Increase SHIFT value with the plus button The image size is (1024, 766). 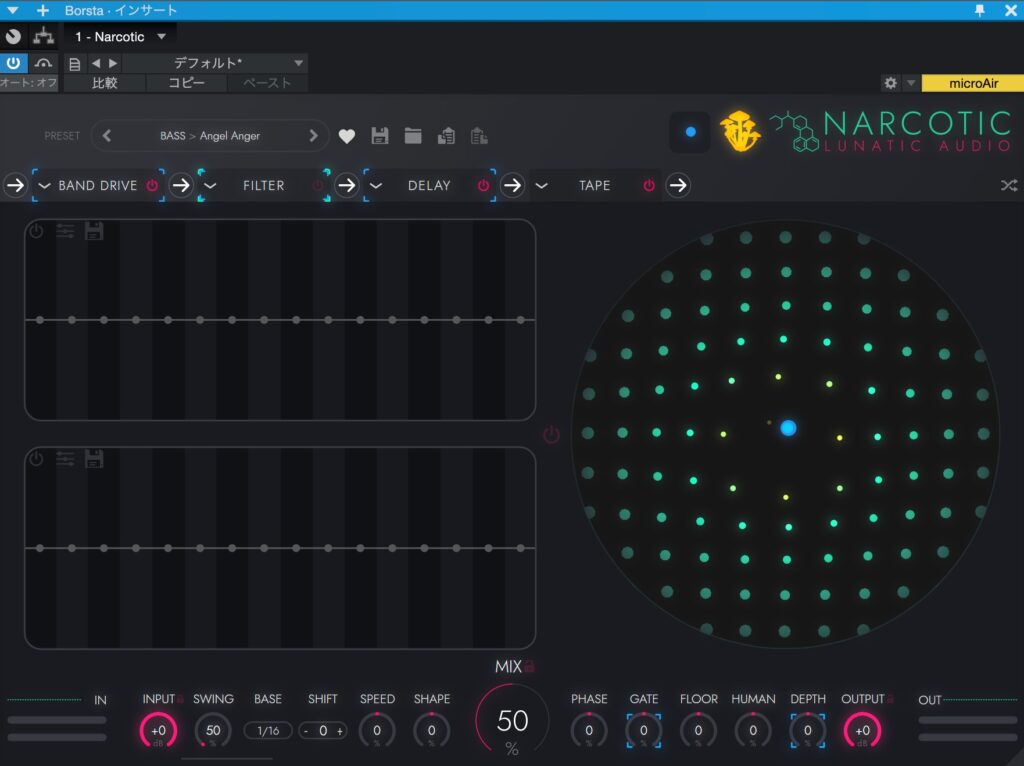coord(340,731)
